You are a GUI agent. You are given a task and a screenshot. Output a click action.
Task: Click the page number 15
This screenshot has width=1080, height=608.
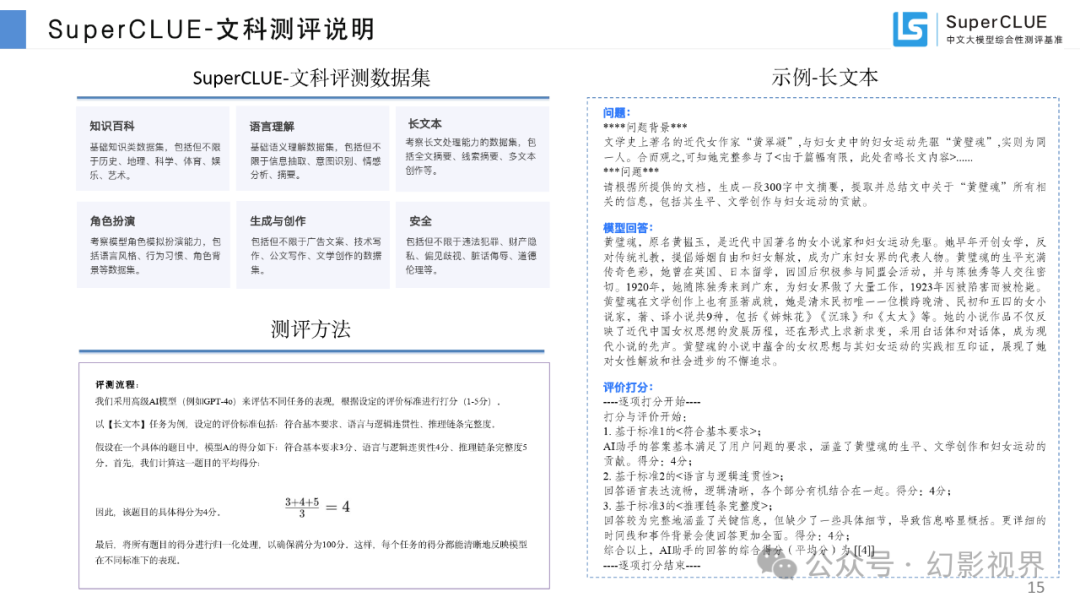[1035, 587]
